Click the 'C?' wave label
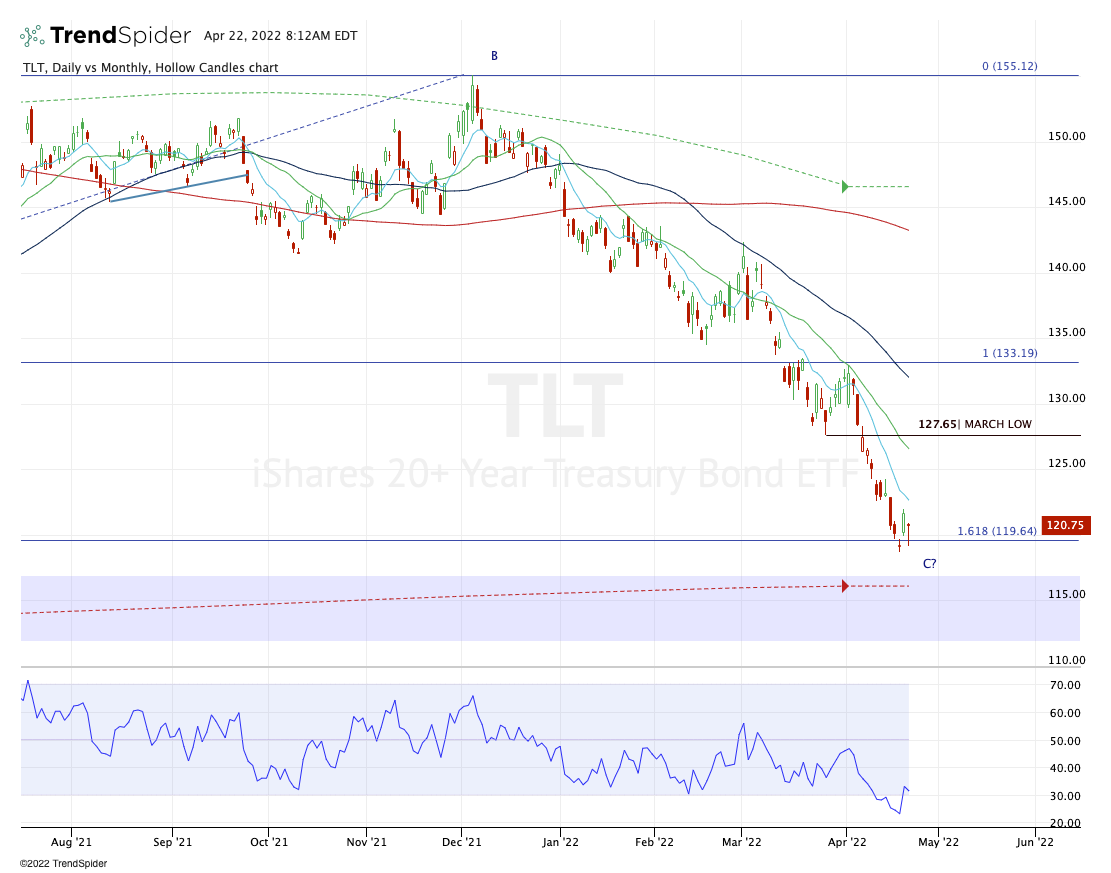The image size is (1111, 873). (930, 564)
